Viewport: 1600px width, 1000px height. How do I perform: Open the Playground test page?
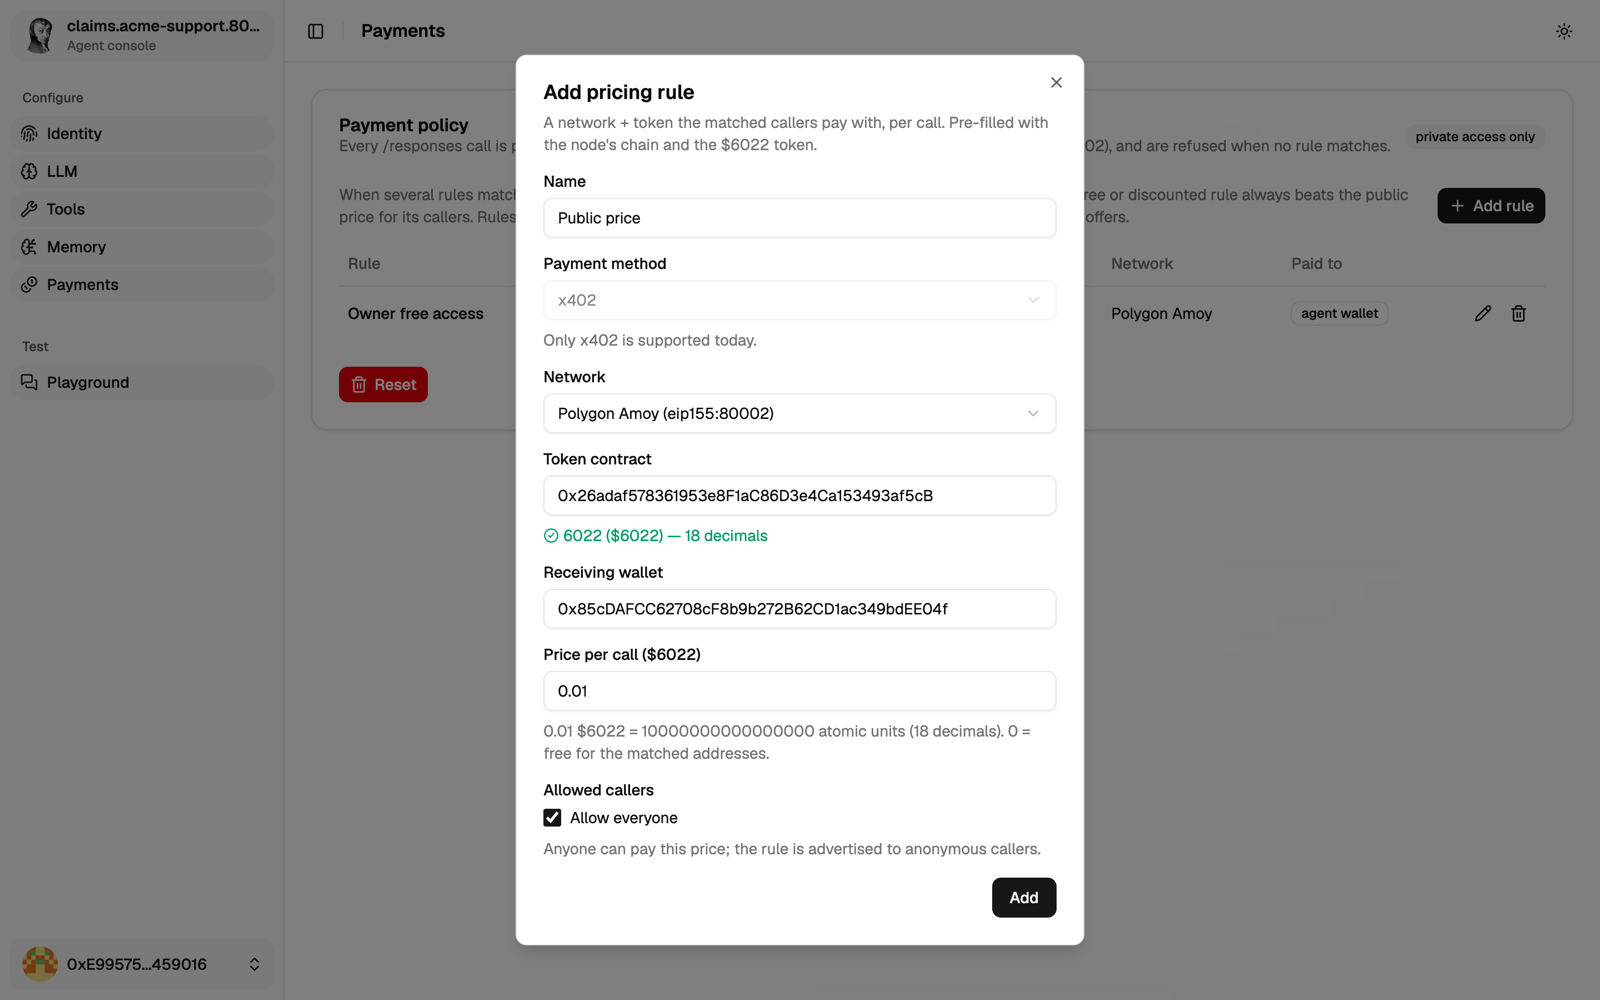[142, 382]
